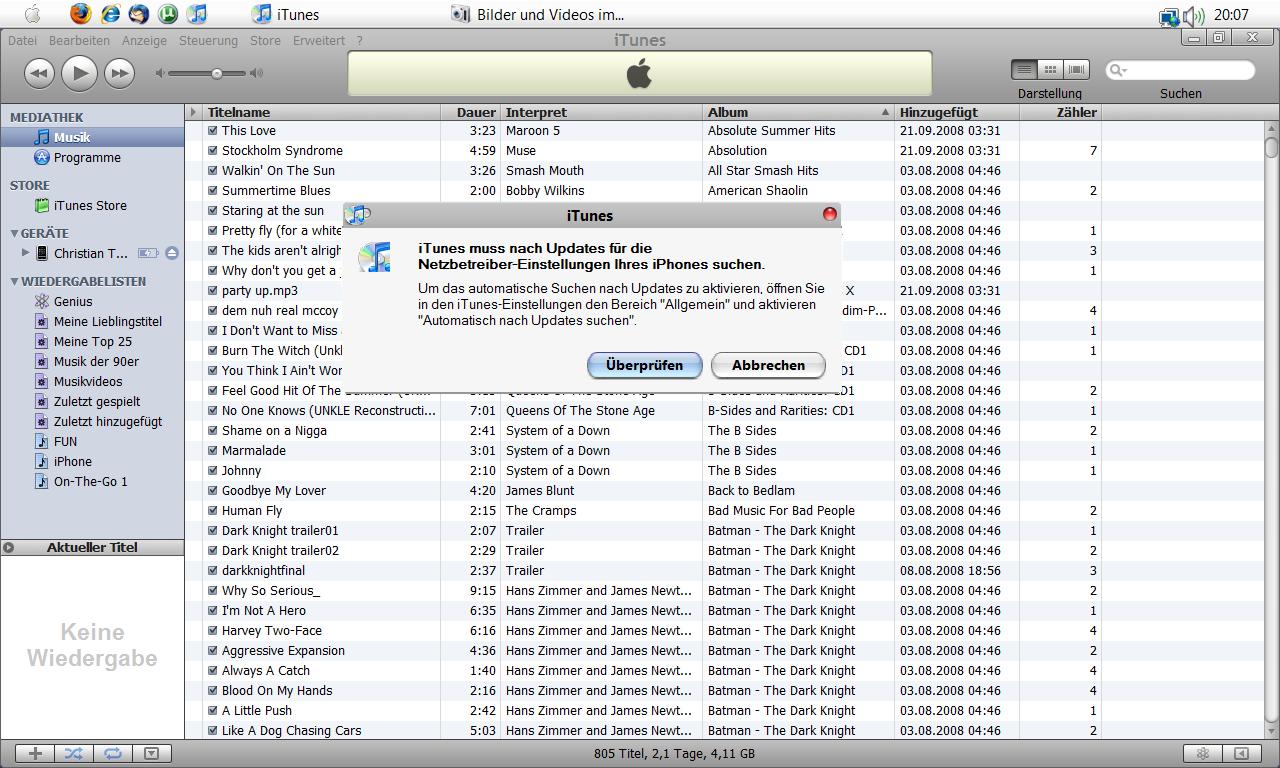Open the On-The-Go 1 playlist

[x=92, y=481]
